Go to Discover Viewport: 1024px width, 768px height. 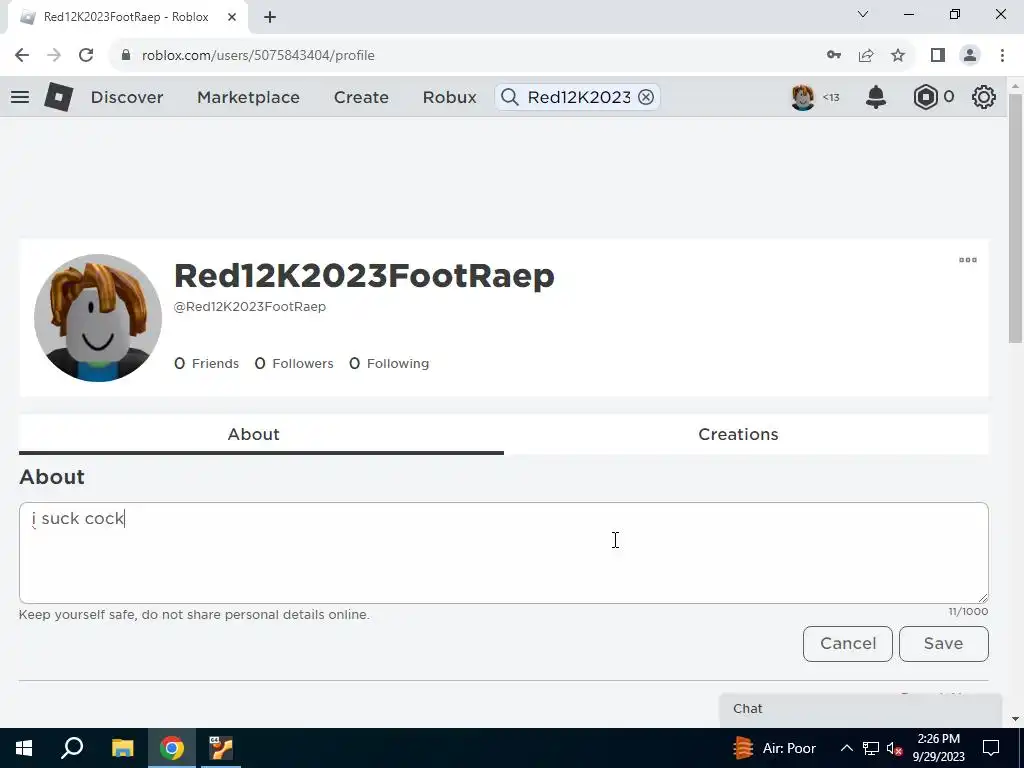[127, 97]
